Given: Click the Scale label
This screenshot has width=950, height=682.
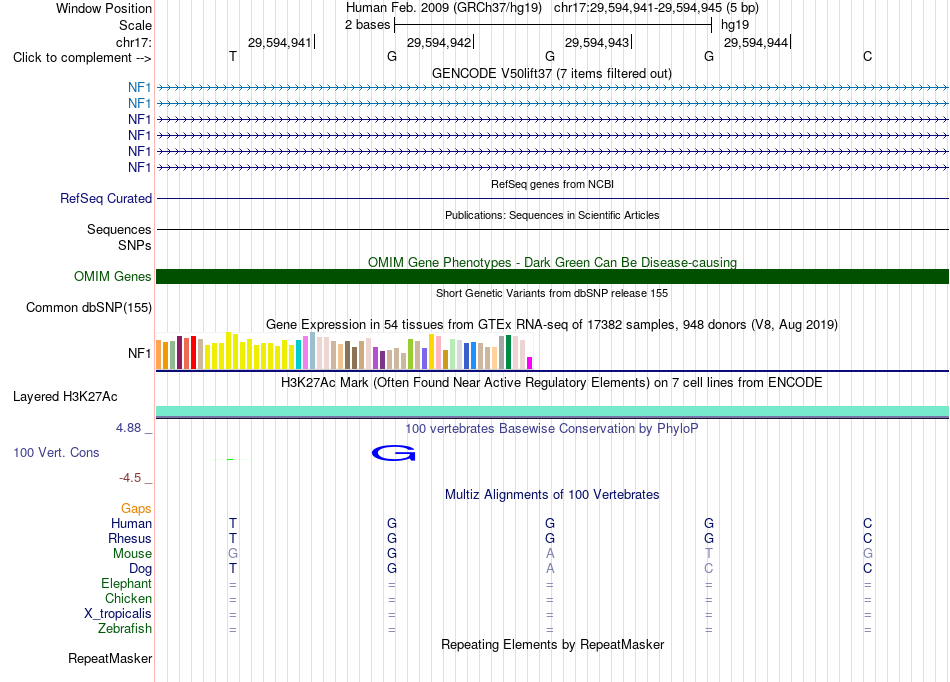Looking at the screenshot, I should (x=135, y=25).
